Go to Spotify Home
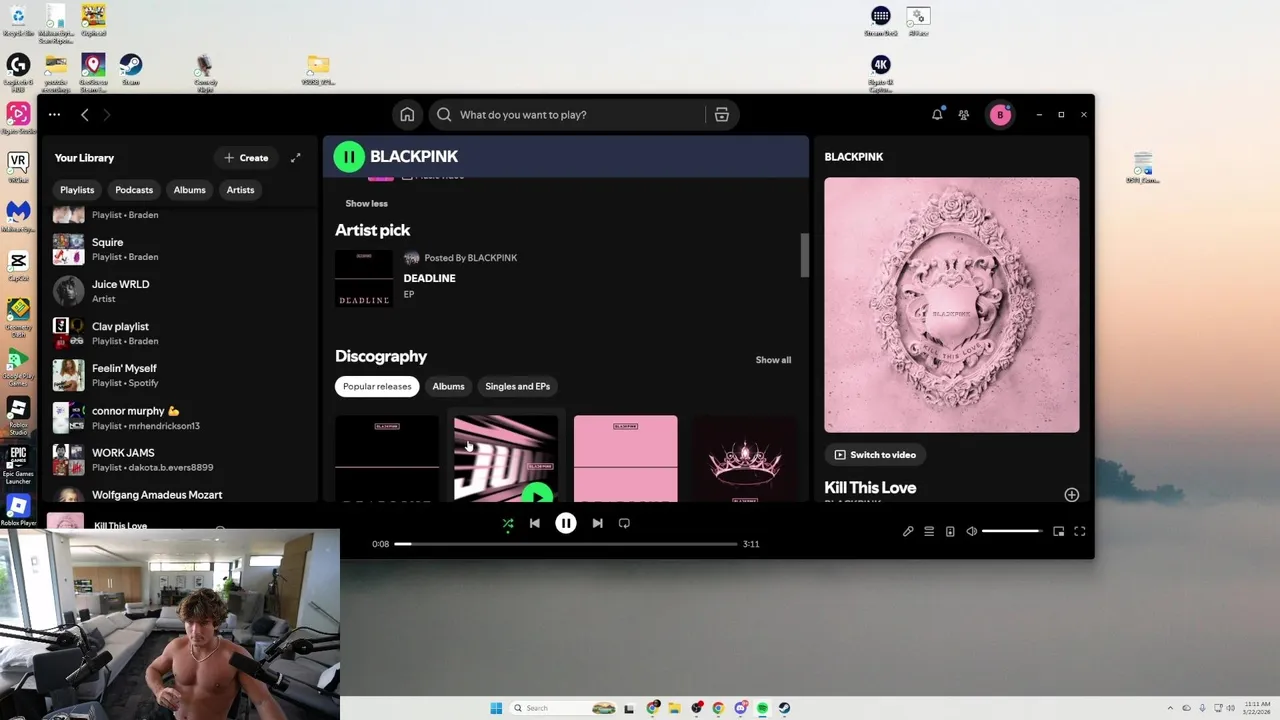 407,115
